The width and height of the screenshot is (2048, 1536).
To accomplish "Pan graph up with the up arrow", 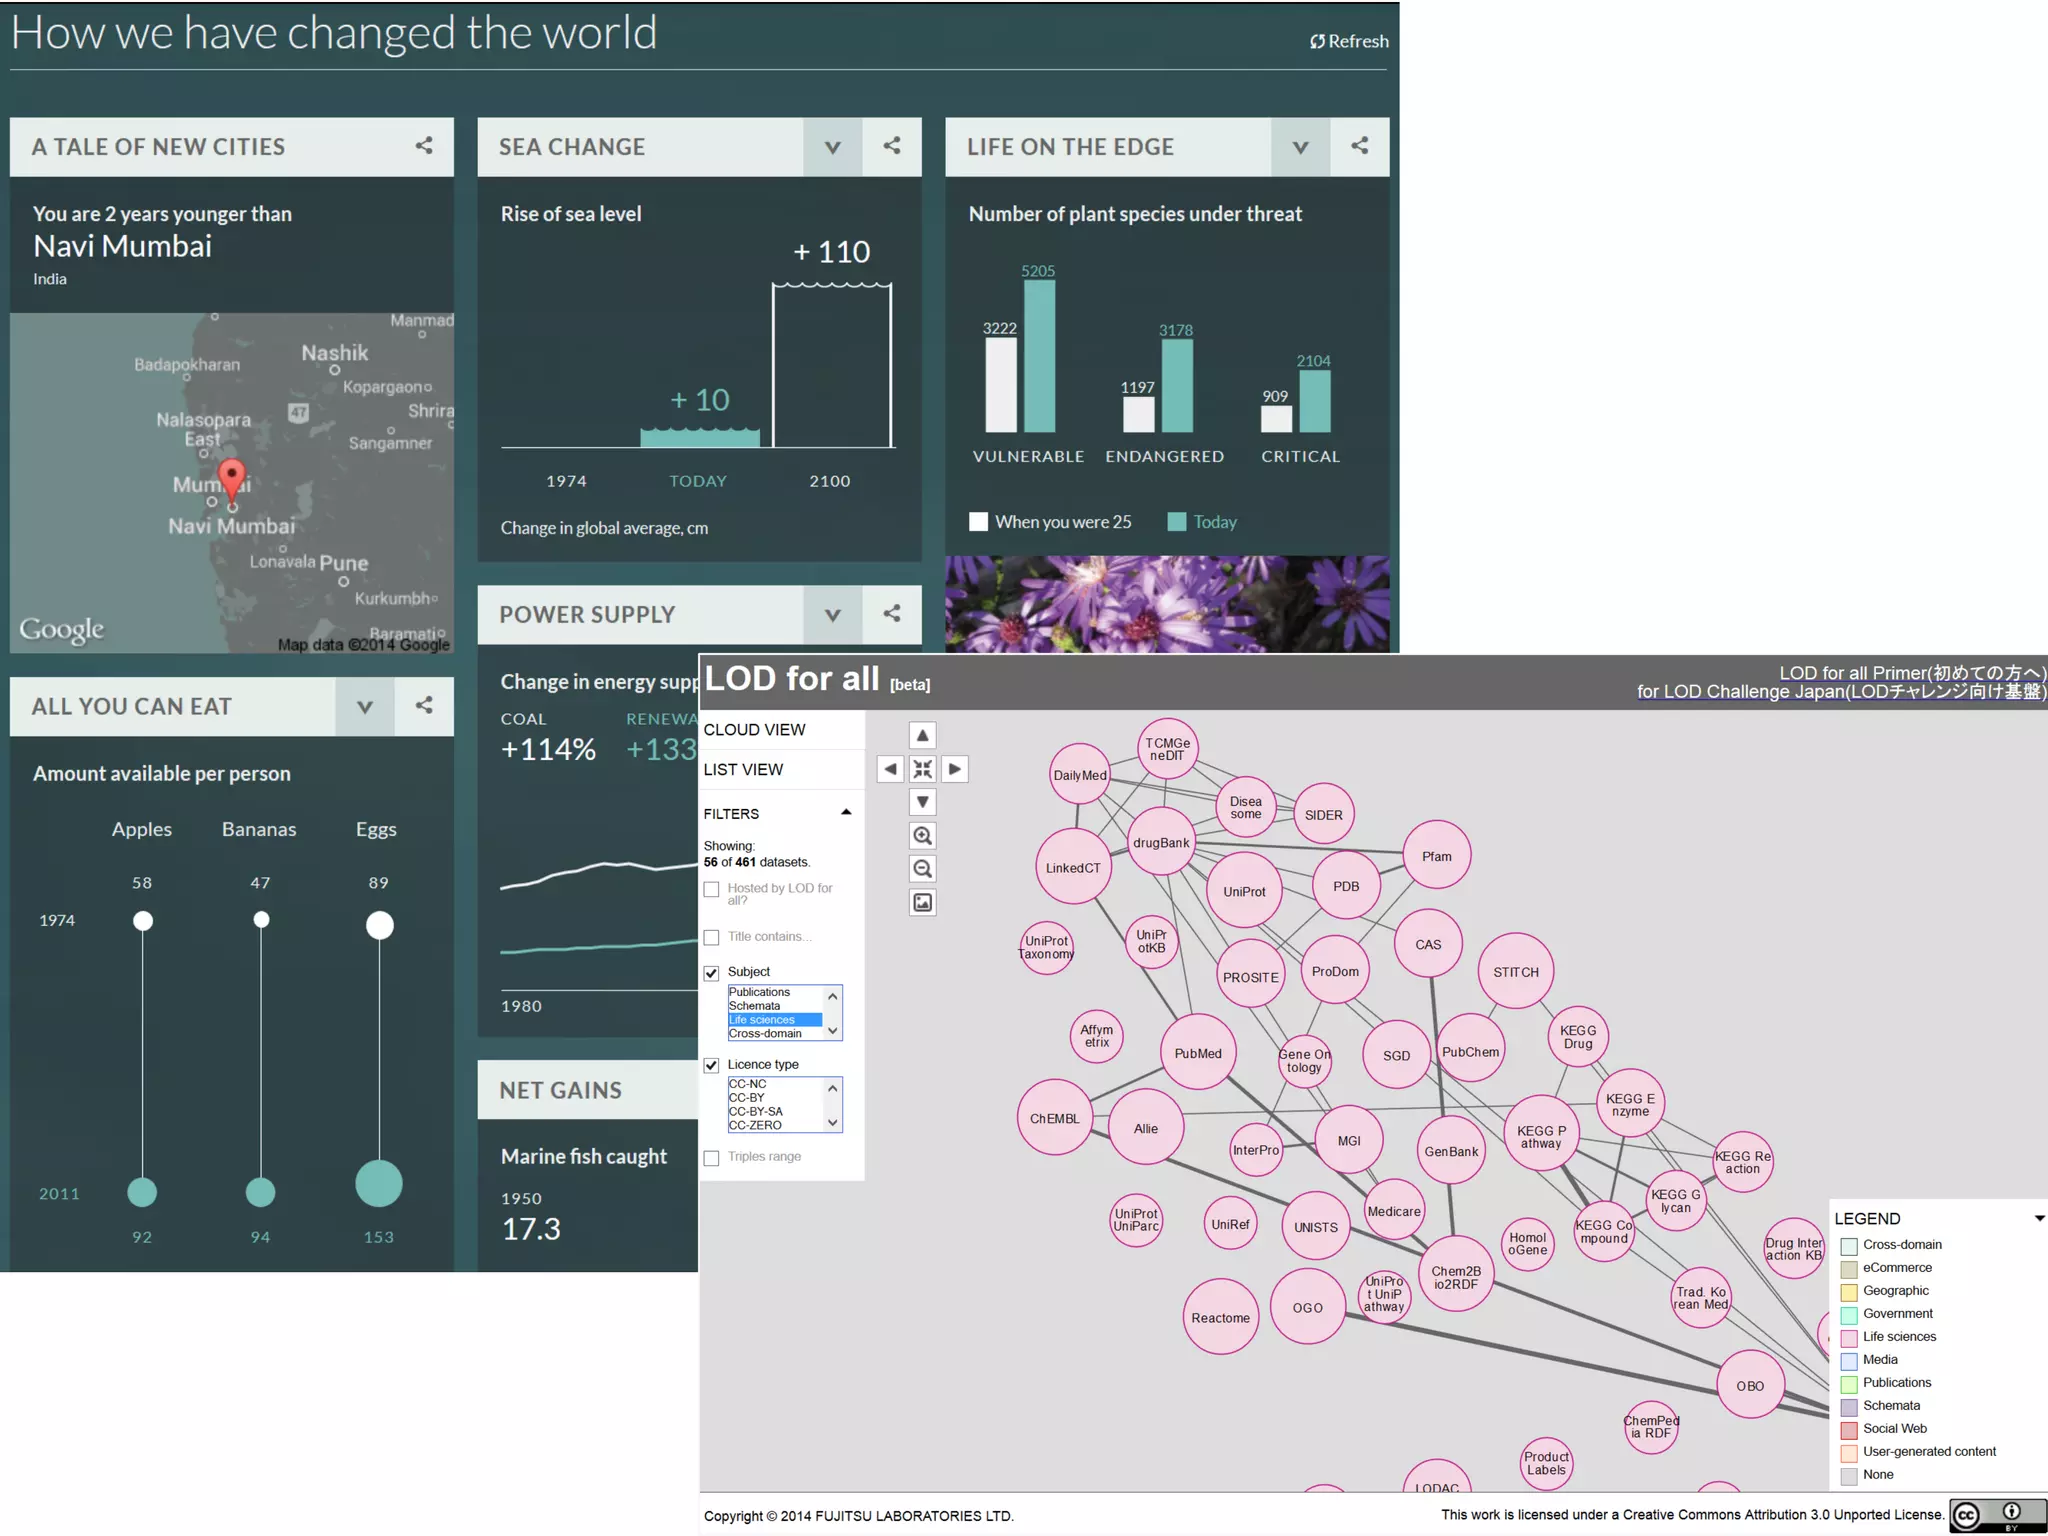I will [x=922, y=736].
